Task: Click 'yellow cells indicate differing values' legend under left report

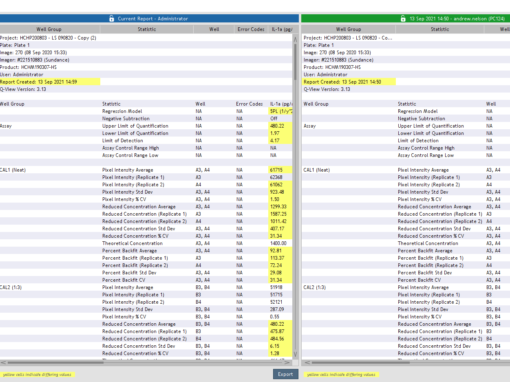Action: [37, 375]
